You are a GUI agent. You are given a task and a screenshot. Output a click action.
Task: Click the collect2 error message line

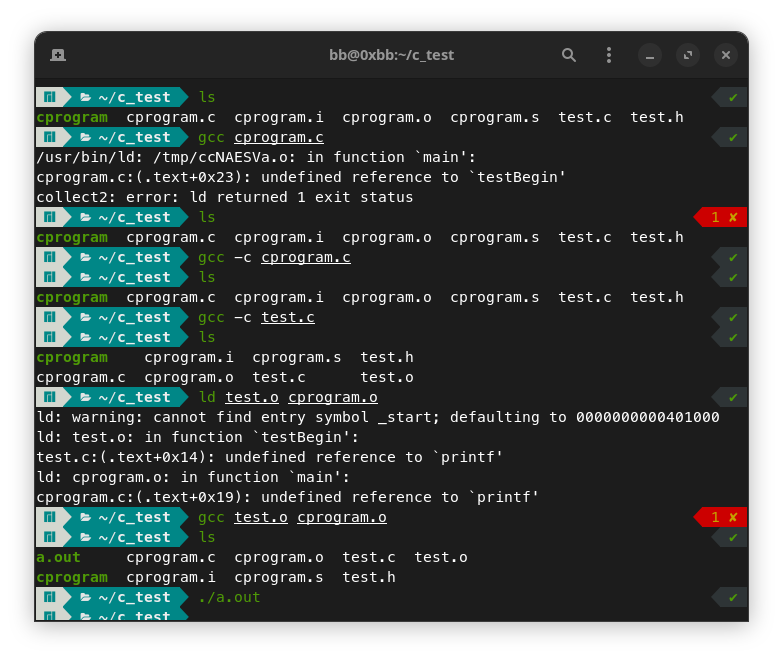pos(224,197)
